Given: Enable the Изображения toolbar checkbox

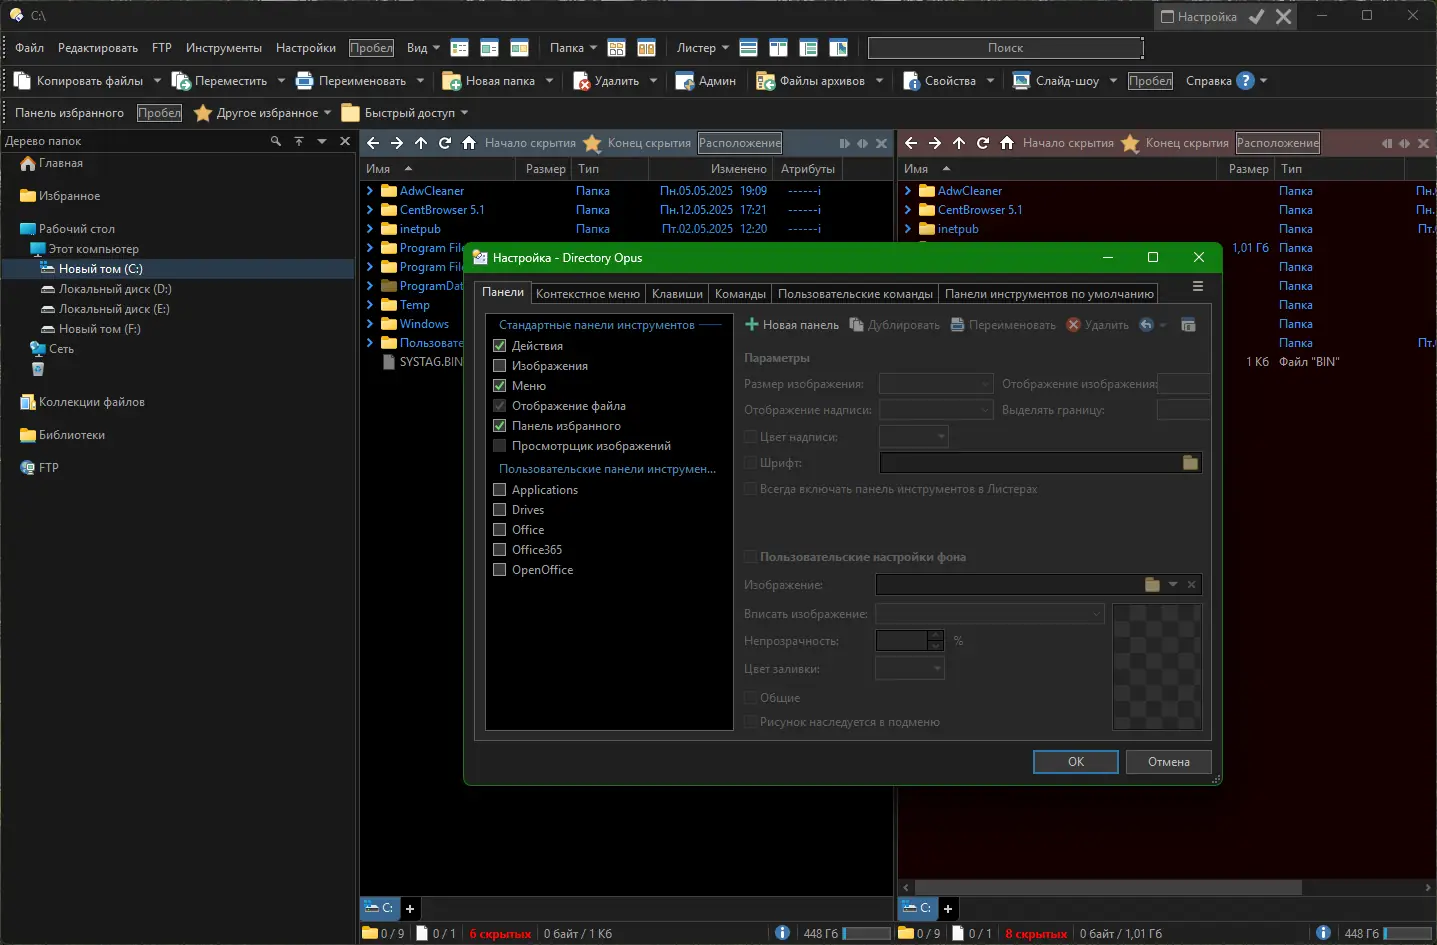Looking at the screenshot, I should point(500,366).
